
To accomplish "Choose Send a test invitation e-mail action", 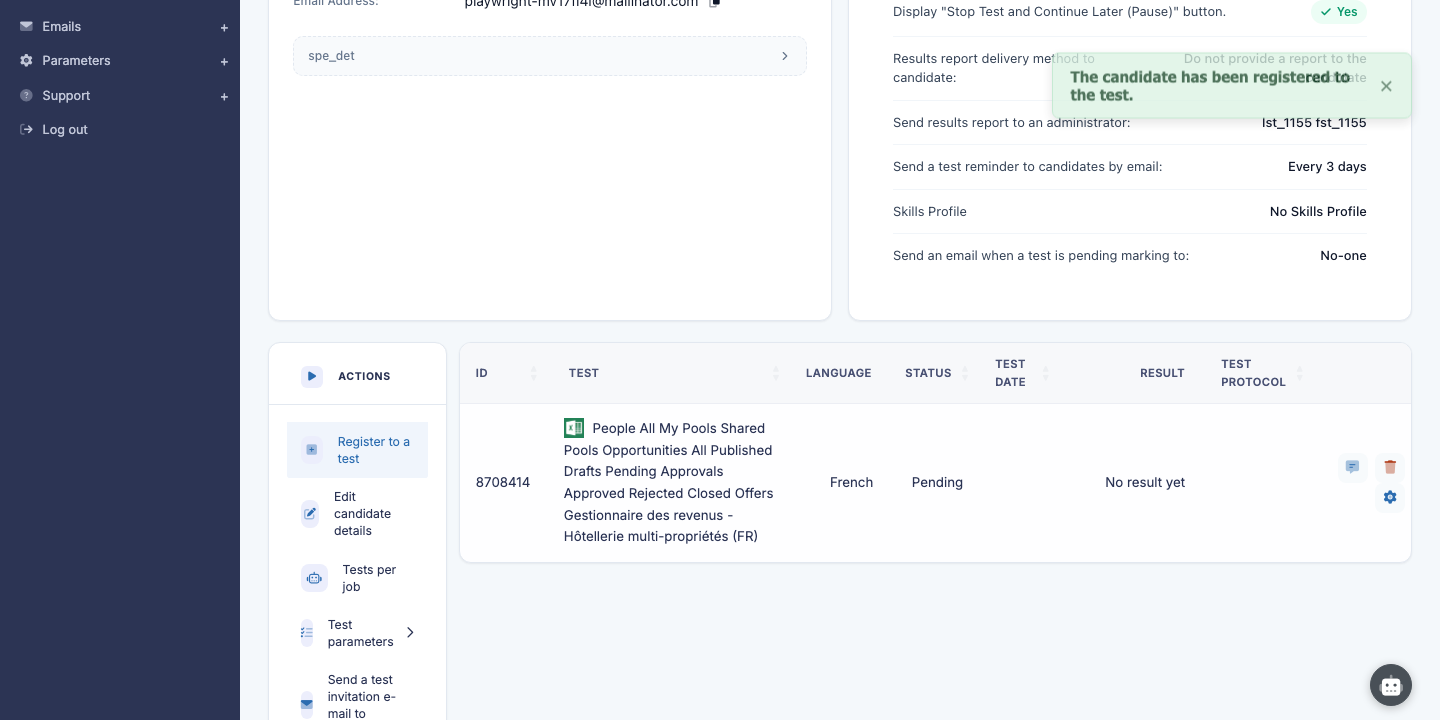I will [x=357, y=696].
